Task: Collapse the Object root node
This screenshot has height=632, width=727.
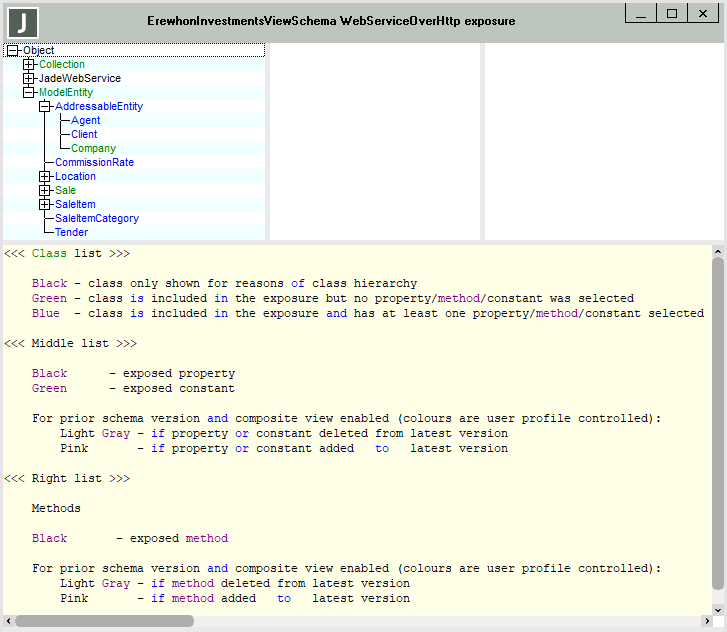Action: (x=13, y=51)
